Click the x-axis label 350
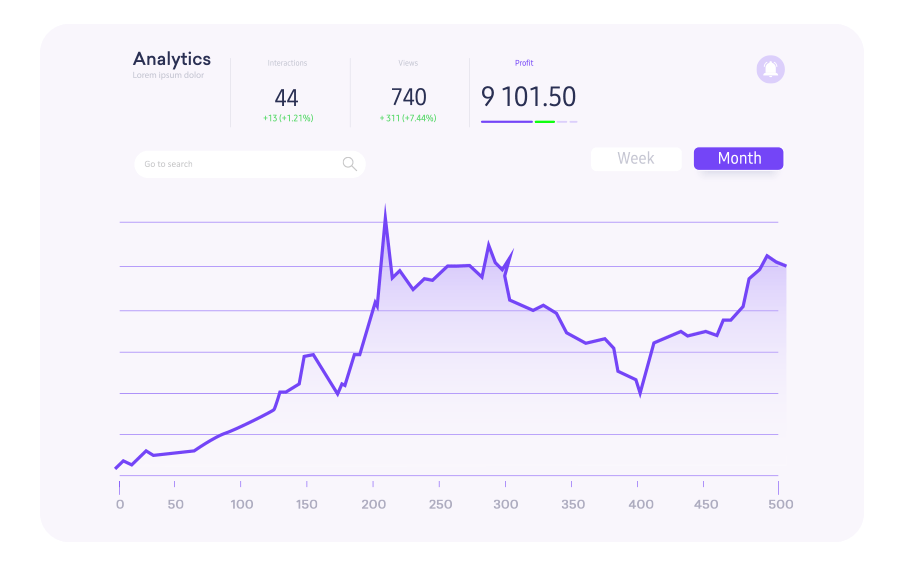Viewport: 900px width, 566px height. [x=573, y=505]
